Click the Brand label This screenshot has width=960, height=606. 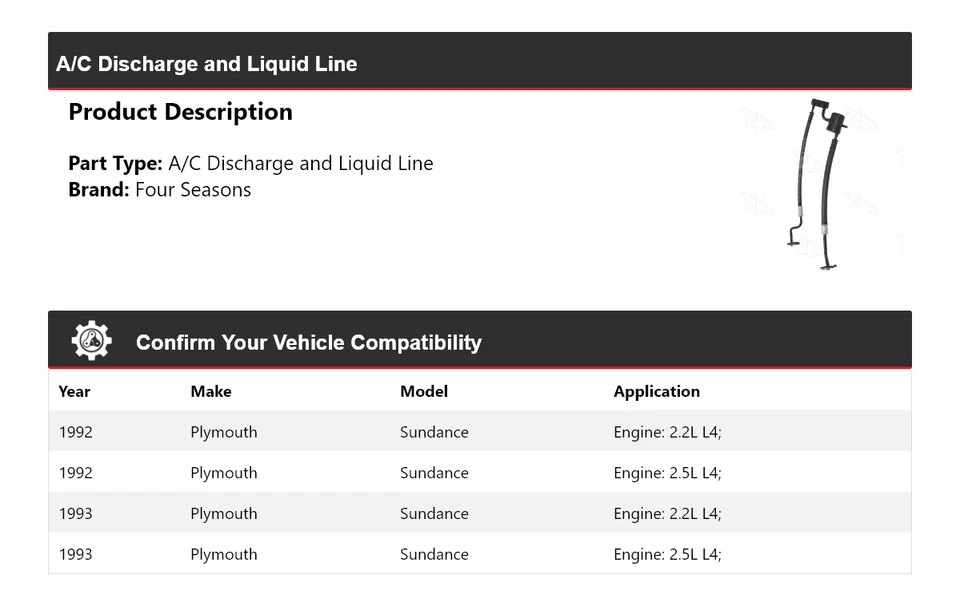click(x=98, y=190)
